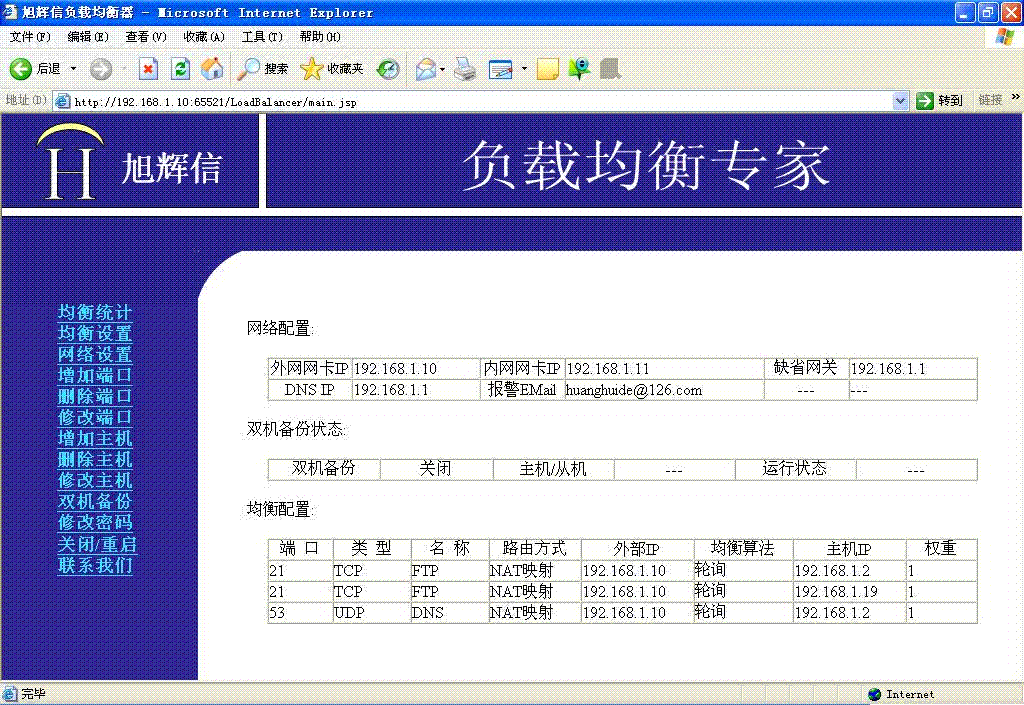
Task: Stop page loading with the red X icon
Action: (149, 69)
